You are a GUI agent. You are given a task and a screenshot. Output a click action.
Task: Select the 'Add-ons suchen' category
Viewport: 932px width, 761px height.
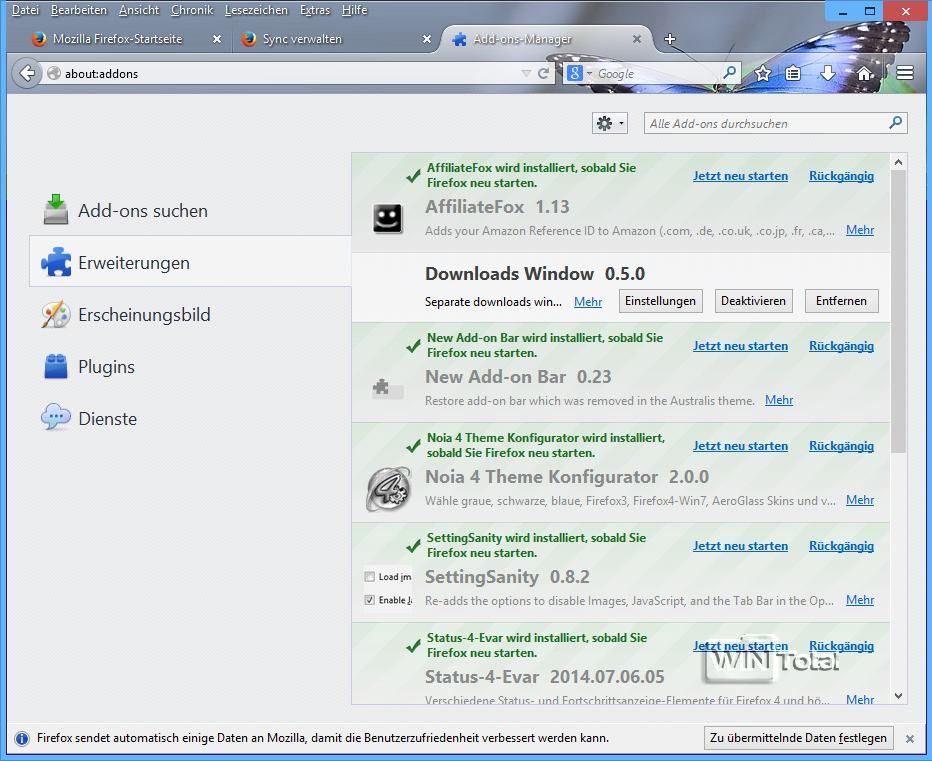[x=190, y=210]
